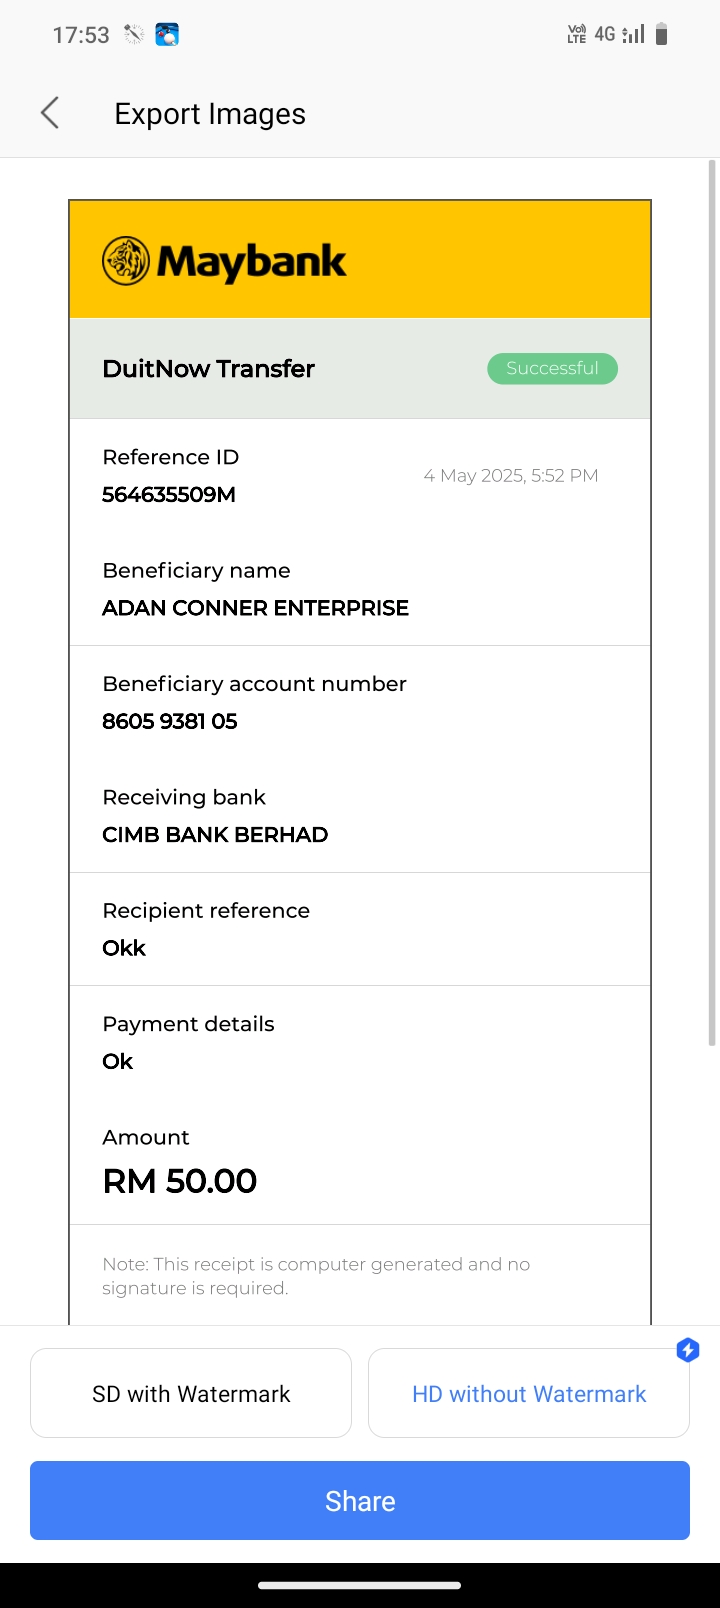Viewport: 720px width, 1608px height.
Task: Tap the battery icon in status bar
Action: (x=661, y=35)
